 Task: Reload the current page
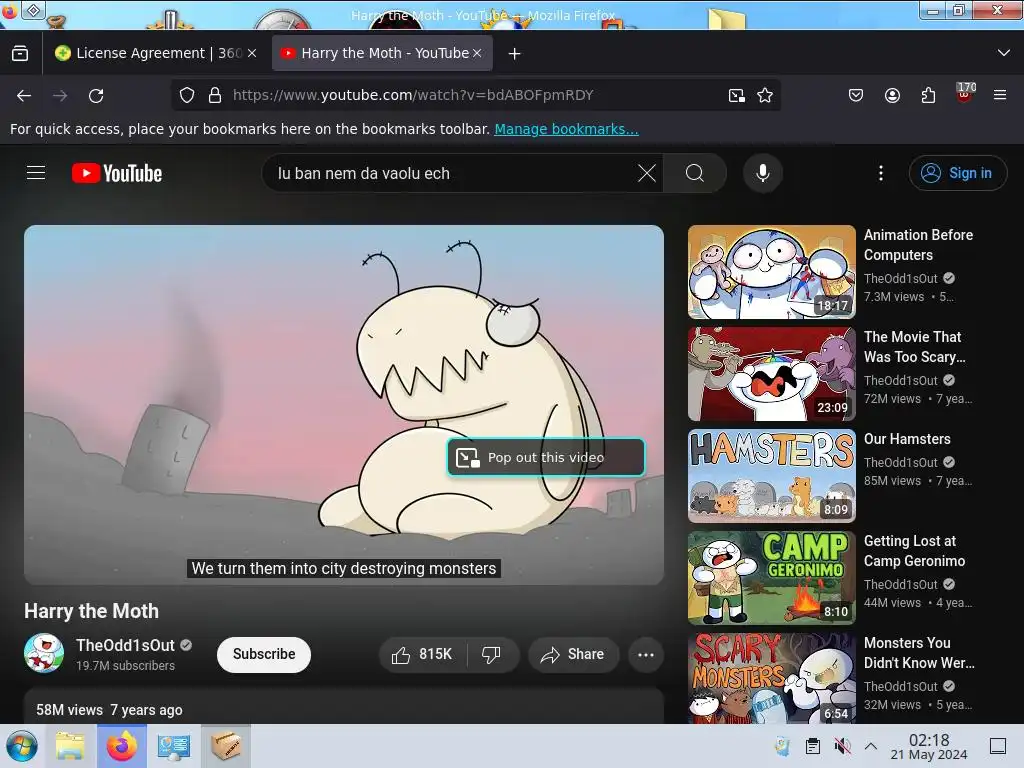tap(96, 95)
